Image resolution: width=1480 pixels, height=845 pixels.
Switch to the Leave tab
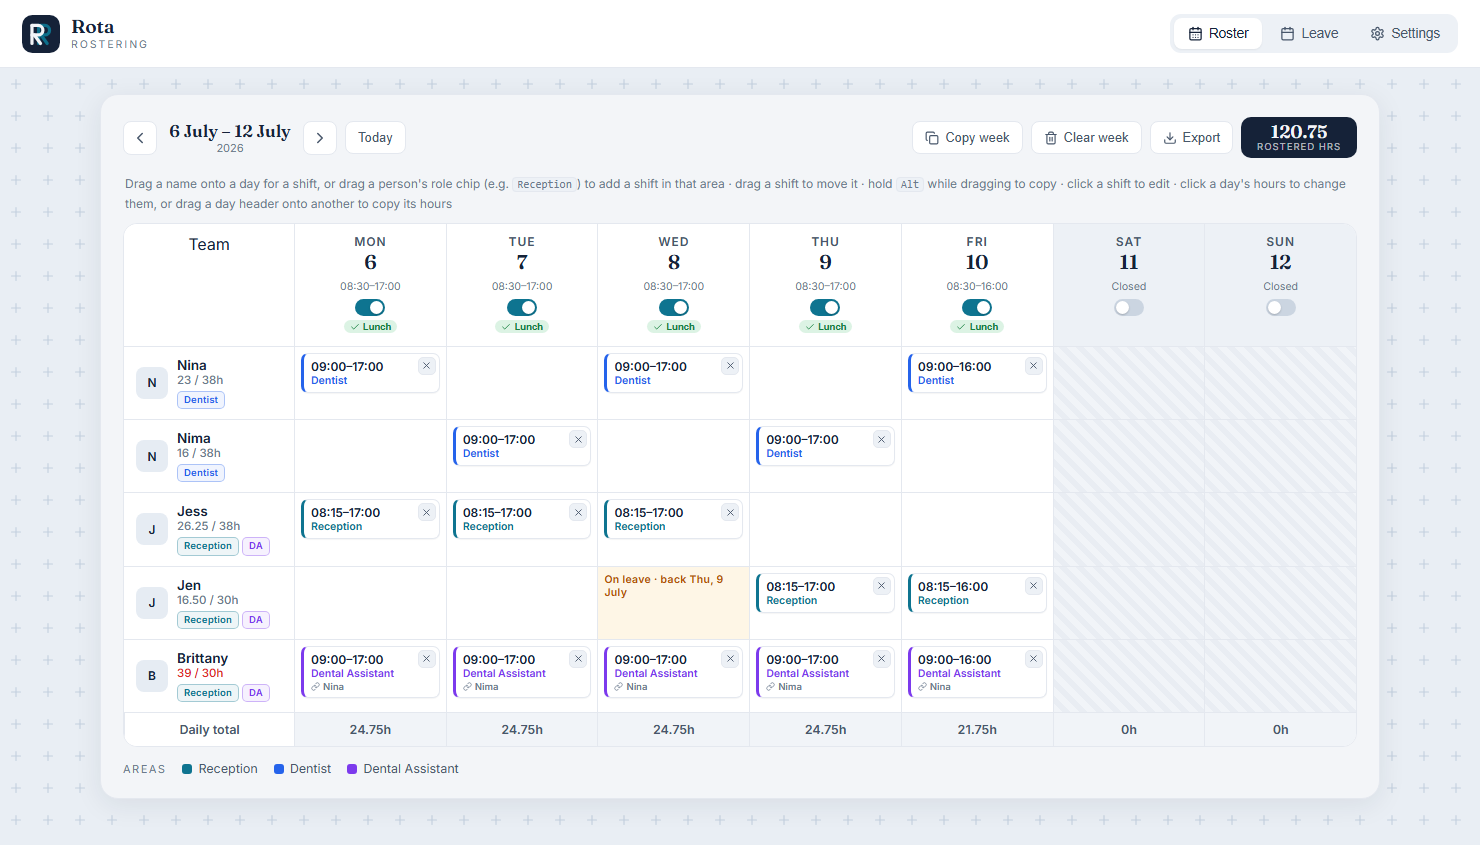pos(1309,33)
